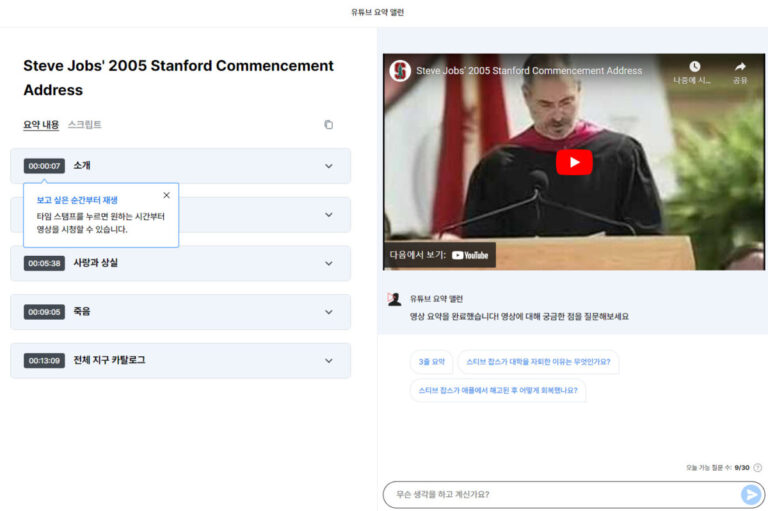This screenshot has width=768, height=511.
Task: Click the Watch Later clock icon
Action: (695, 66)
